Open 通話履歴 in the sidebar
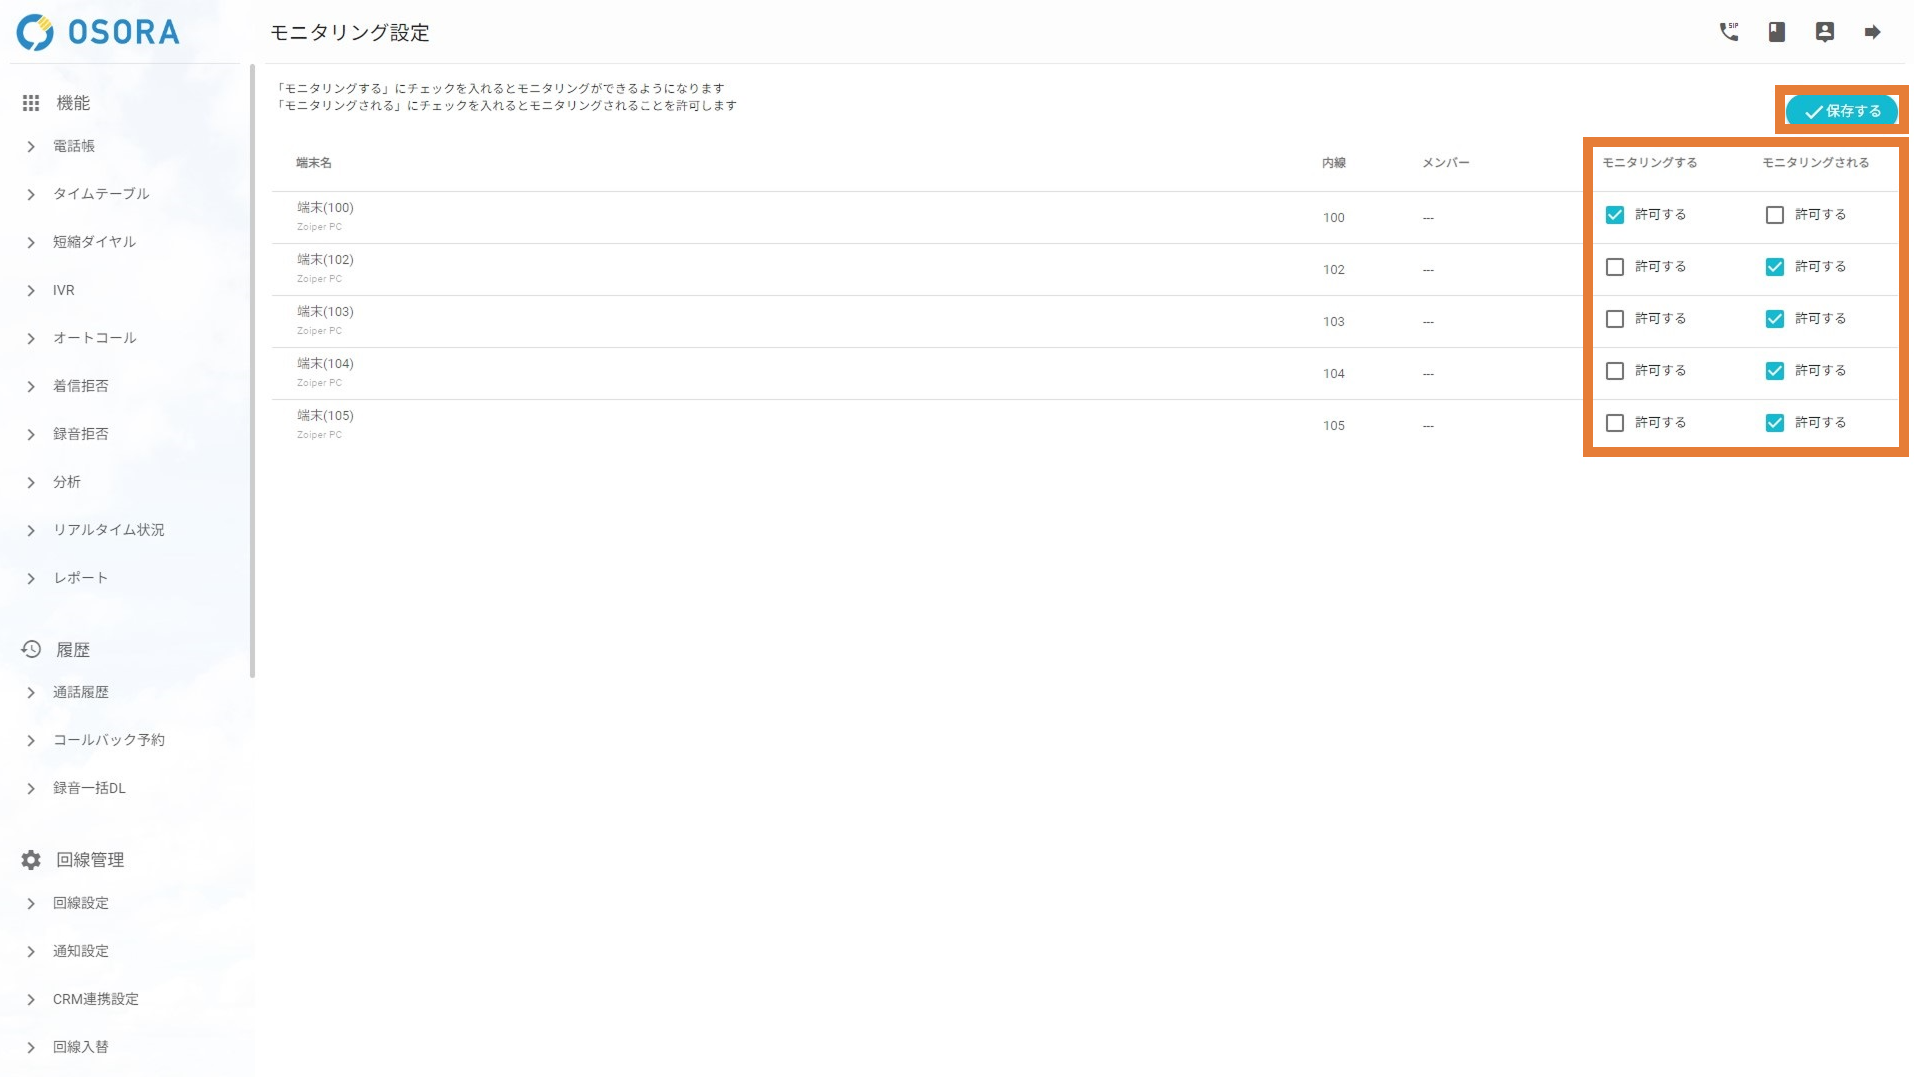Screen dimensions: 1914x1077 click(x=81, y=692)
